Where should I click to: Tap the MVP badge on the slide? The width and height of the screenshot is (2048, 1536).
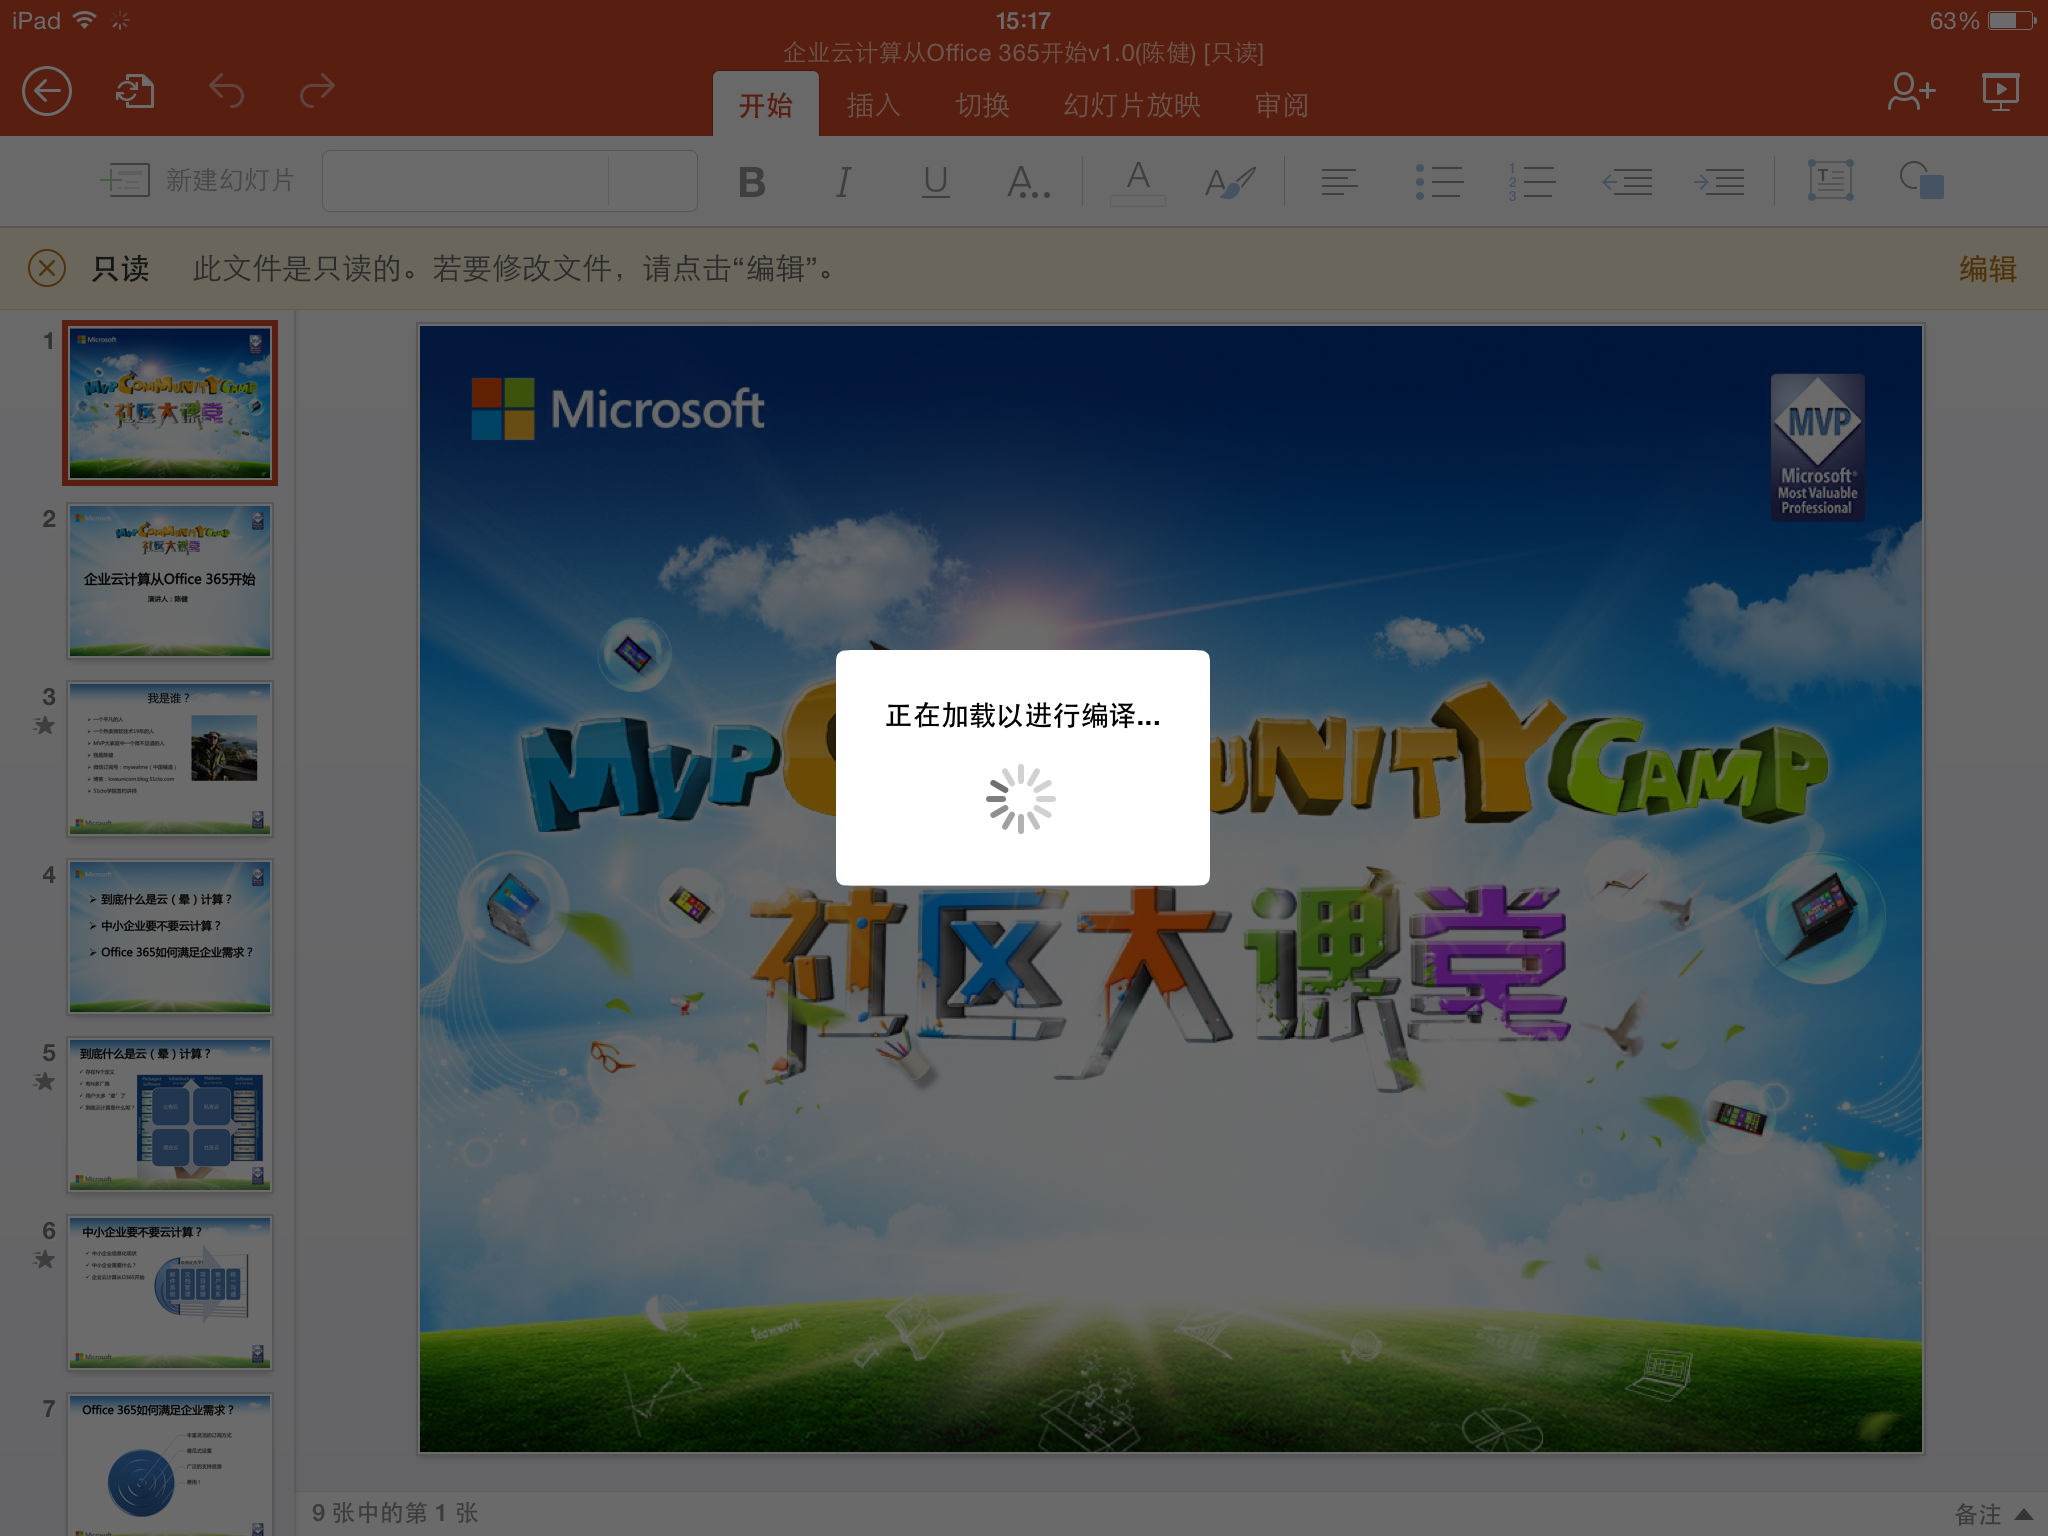click(1817, 447)
